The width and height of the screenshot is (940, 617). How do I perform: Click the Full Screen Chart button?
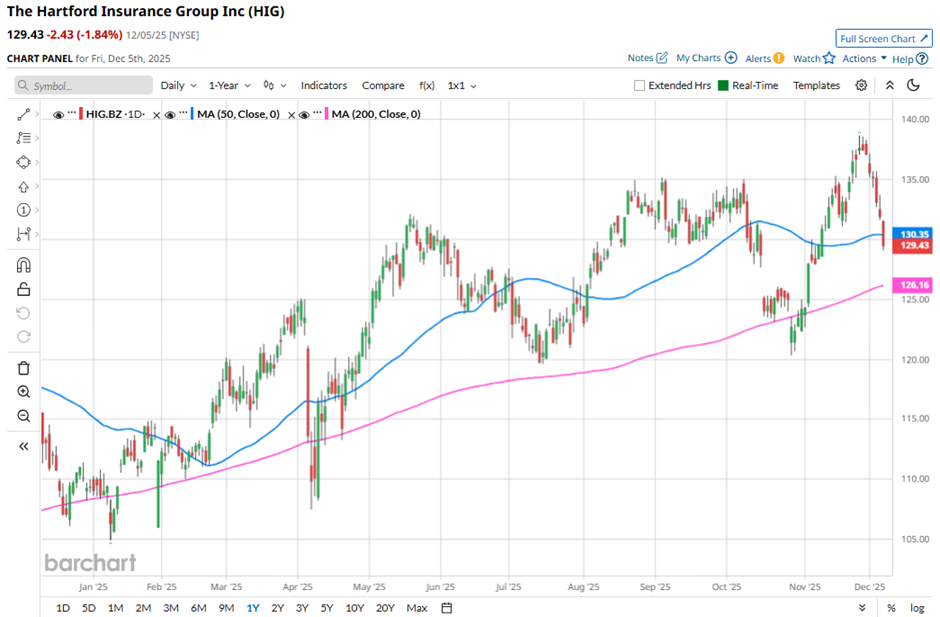[883, 39]
